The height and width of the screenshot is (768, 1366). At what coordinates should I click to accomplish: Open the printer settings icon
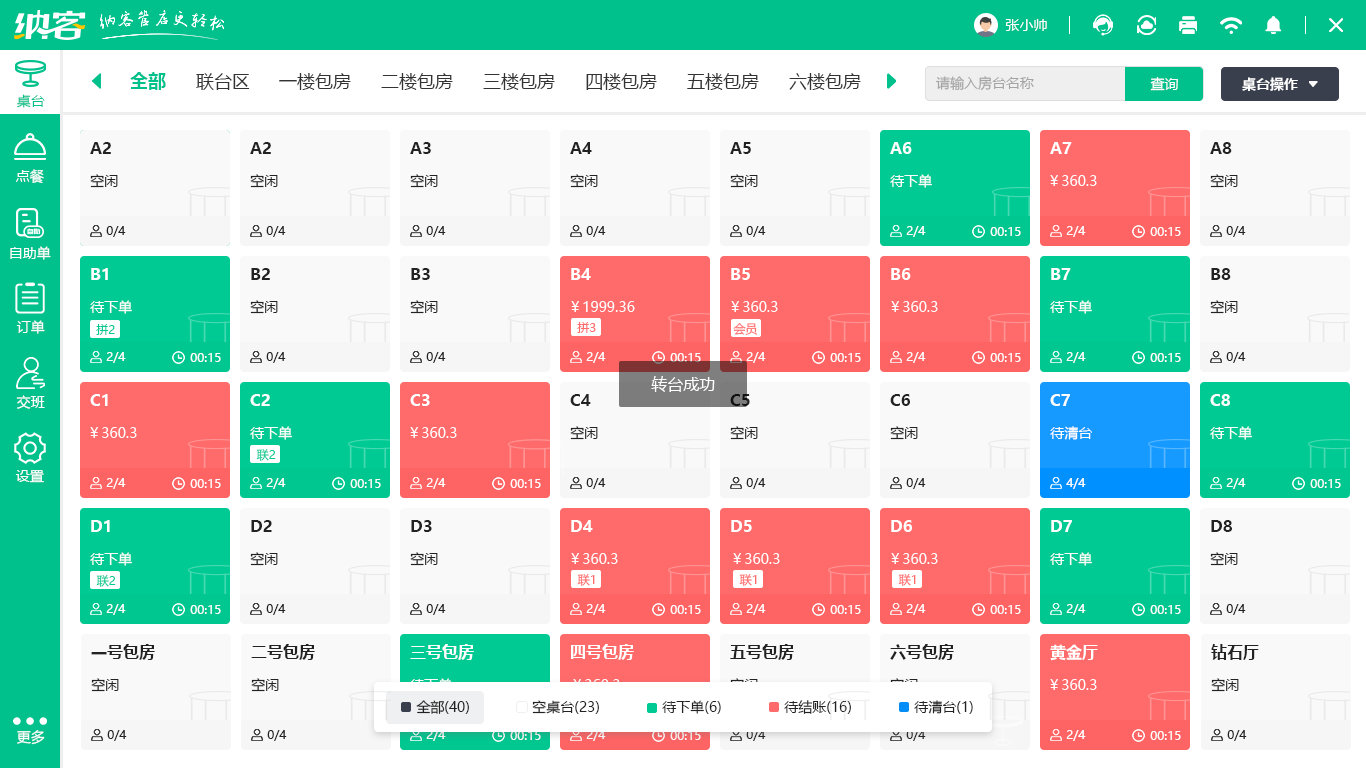pyautogui.click(x=1188, y=25)
